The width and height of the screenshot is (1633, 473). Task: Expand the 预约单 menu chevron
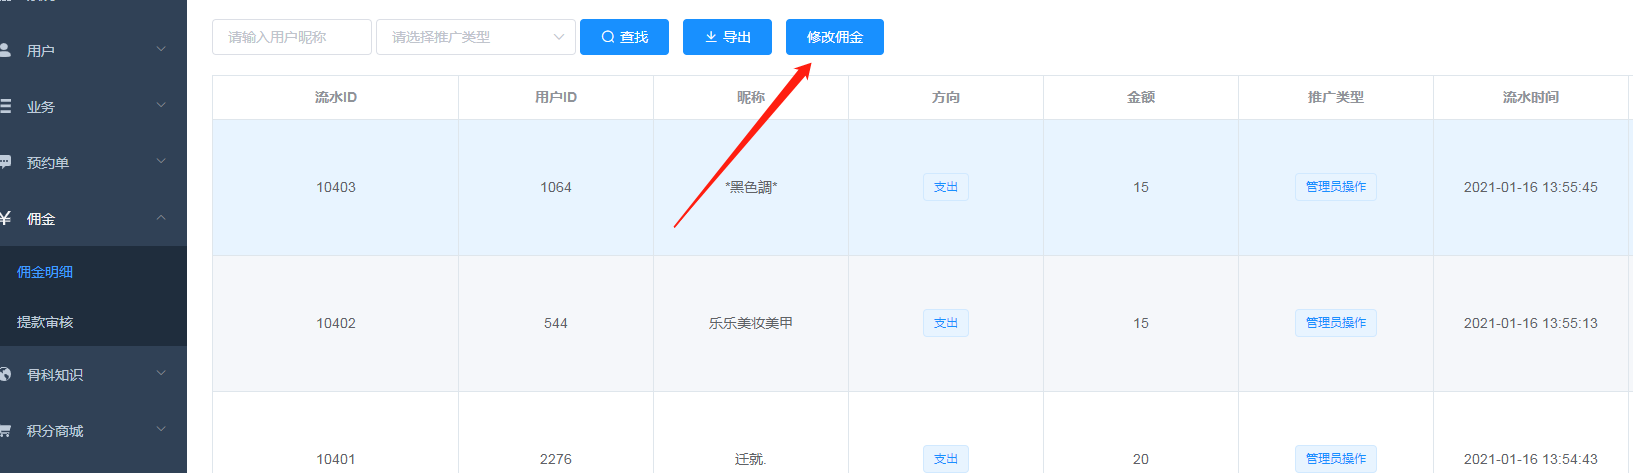(161, 161)
